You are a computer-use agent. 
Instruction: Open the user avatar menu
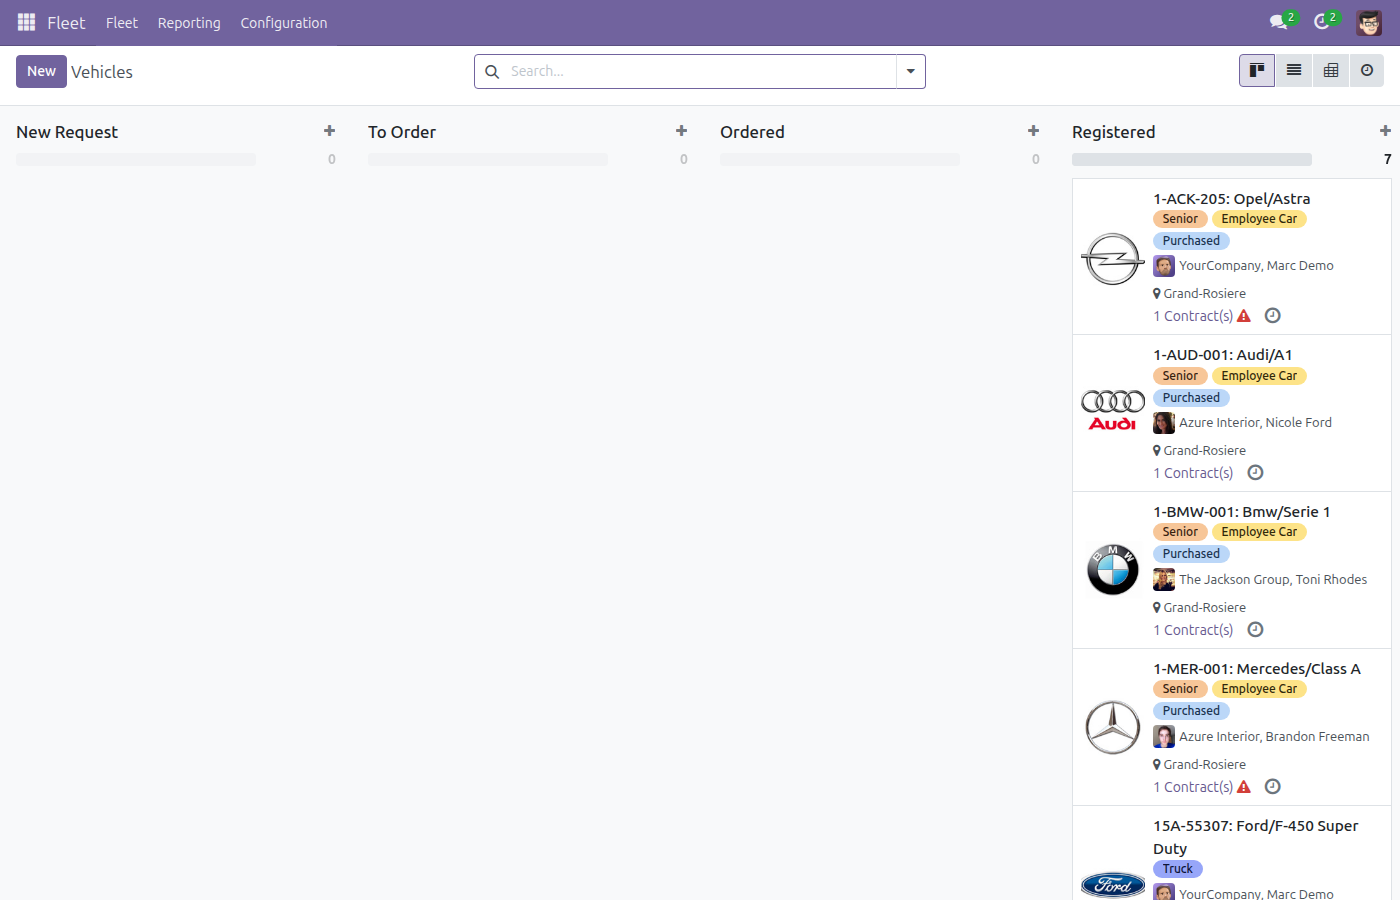click(x=1369, y=22)
